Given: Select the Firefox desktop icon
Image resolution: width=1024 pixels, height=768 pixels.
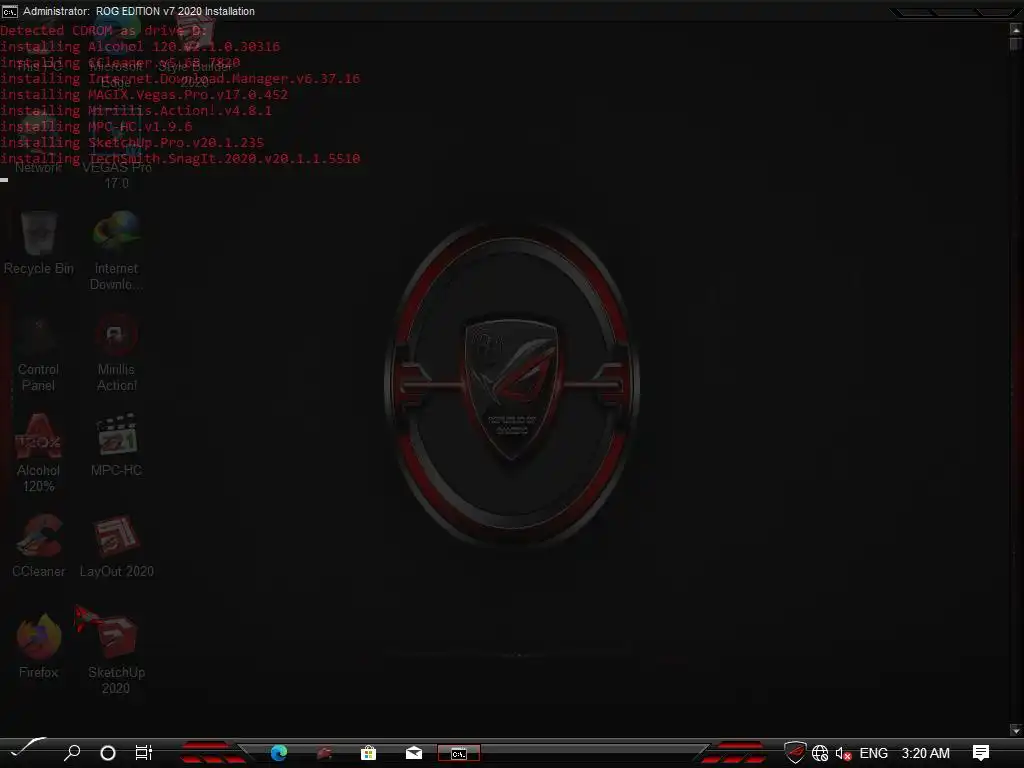Looking at the screenshot, I should click(x=39, y=647).
